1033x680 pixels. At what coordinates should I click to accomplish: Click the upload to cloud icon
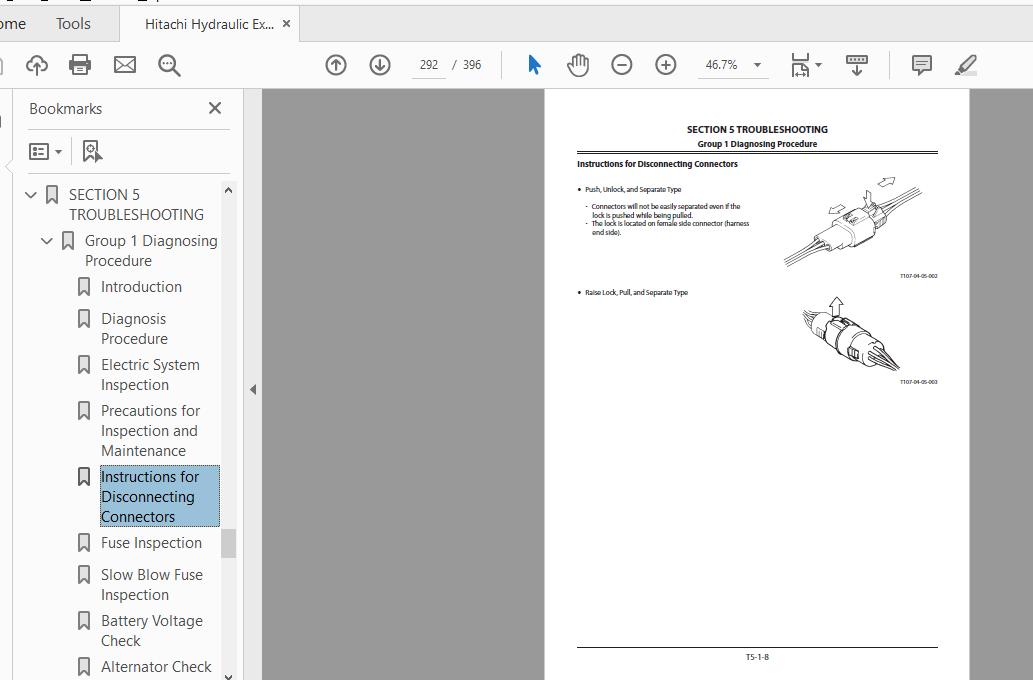point(37,65)
